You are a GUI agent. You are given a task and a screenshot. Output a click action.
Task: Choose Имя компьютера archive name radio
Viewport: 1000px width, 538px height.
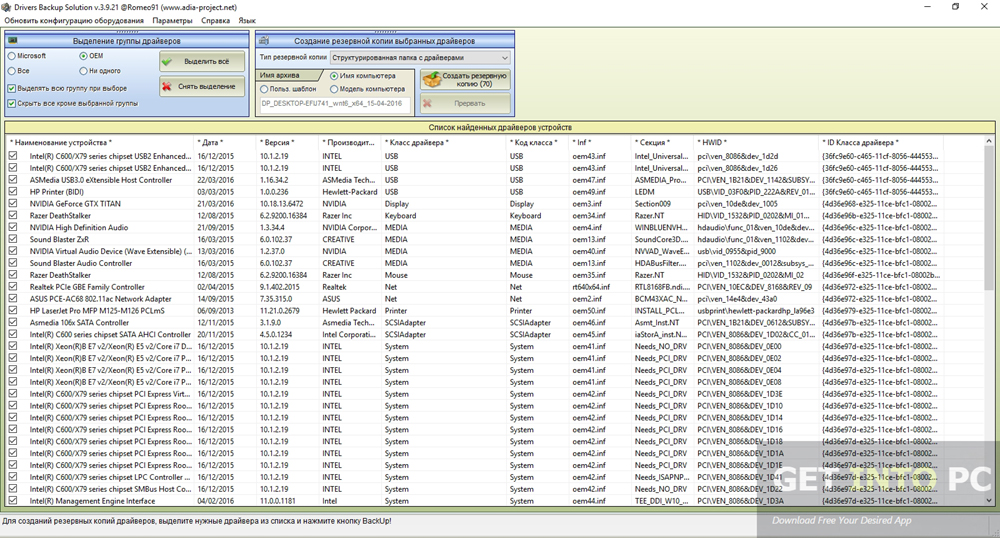tap(334, 76)
